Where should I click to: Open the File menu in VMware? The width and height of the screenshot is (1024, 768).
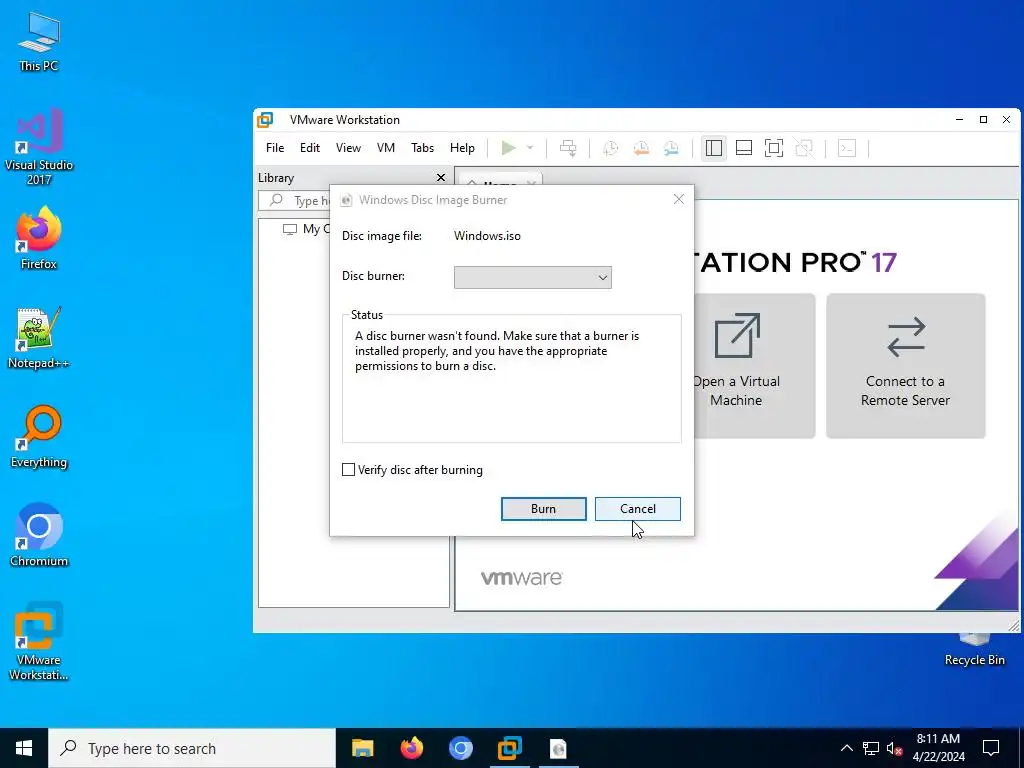click(x=275, y=148)
